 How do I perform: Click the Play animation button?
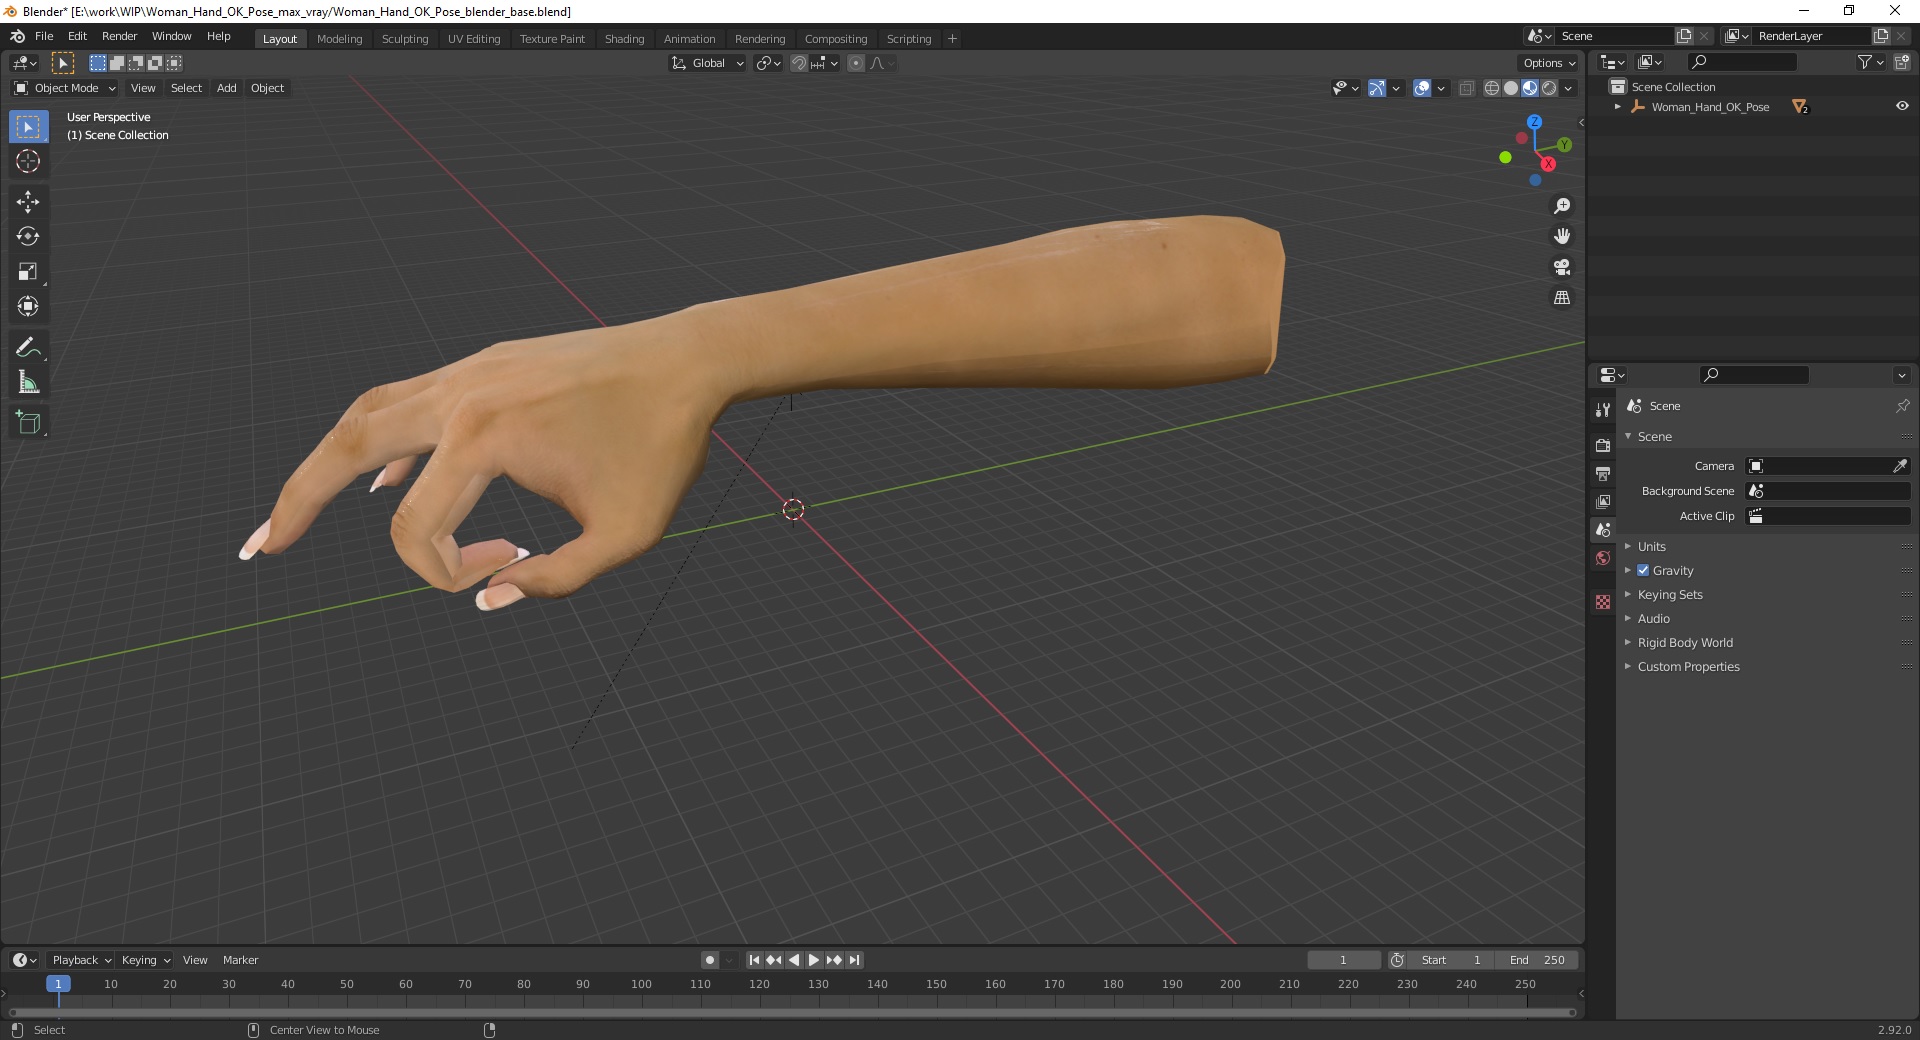[814, 960]
